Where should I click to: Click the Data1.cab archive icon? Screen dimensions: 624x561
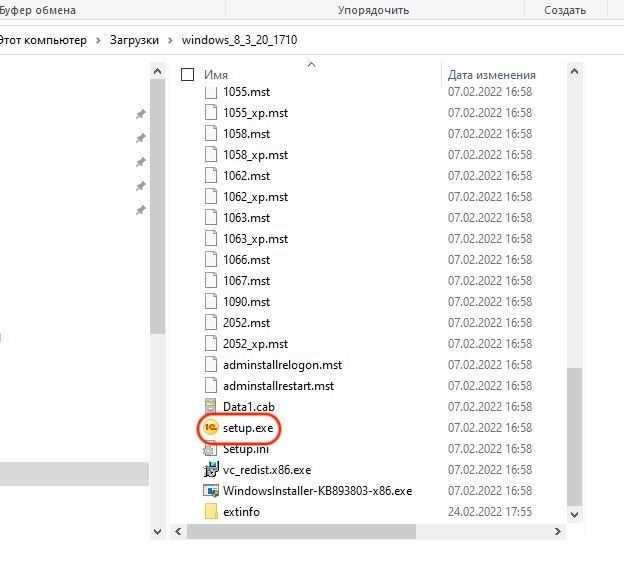coord(211,407)
